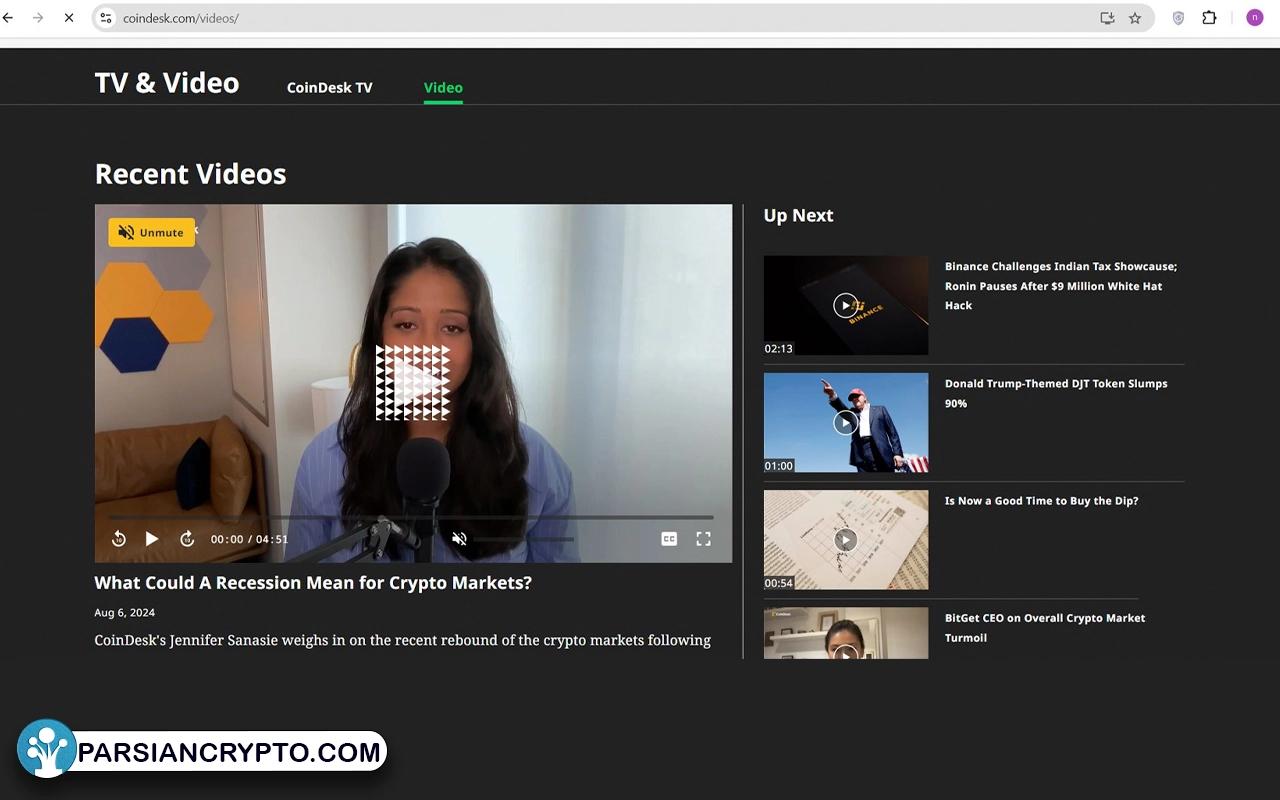Viewport: 1280px width, 800px height.
Task: Select the Video tab
Action: pyautogui.click(x=443, y=88)
